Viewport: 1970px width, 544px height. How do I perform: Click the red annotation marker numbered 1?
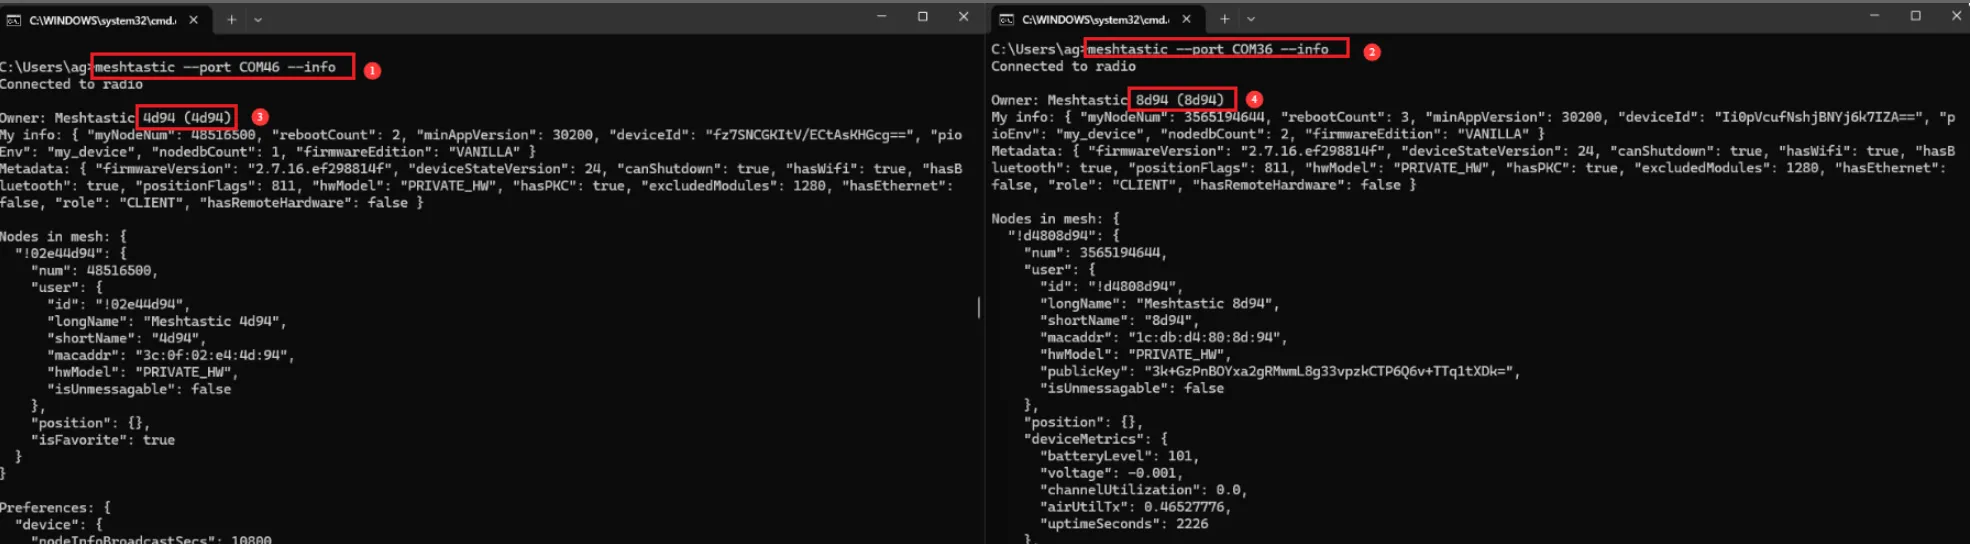(372, 71)
